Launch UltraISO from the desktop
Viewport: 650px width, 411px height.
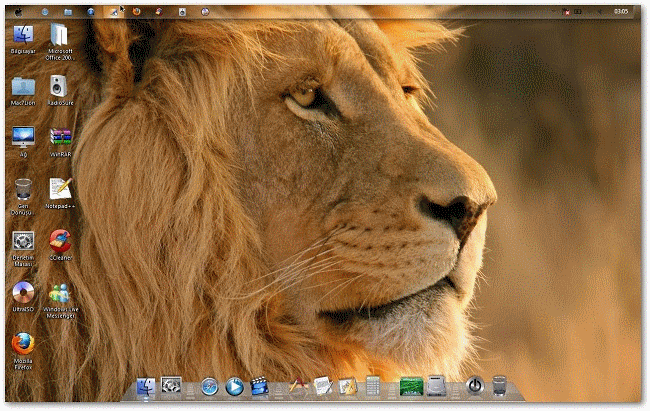pyautogui.click(x=23, y=297)
